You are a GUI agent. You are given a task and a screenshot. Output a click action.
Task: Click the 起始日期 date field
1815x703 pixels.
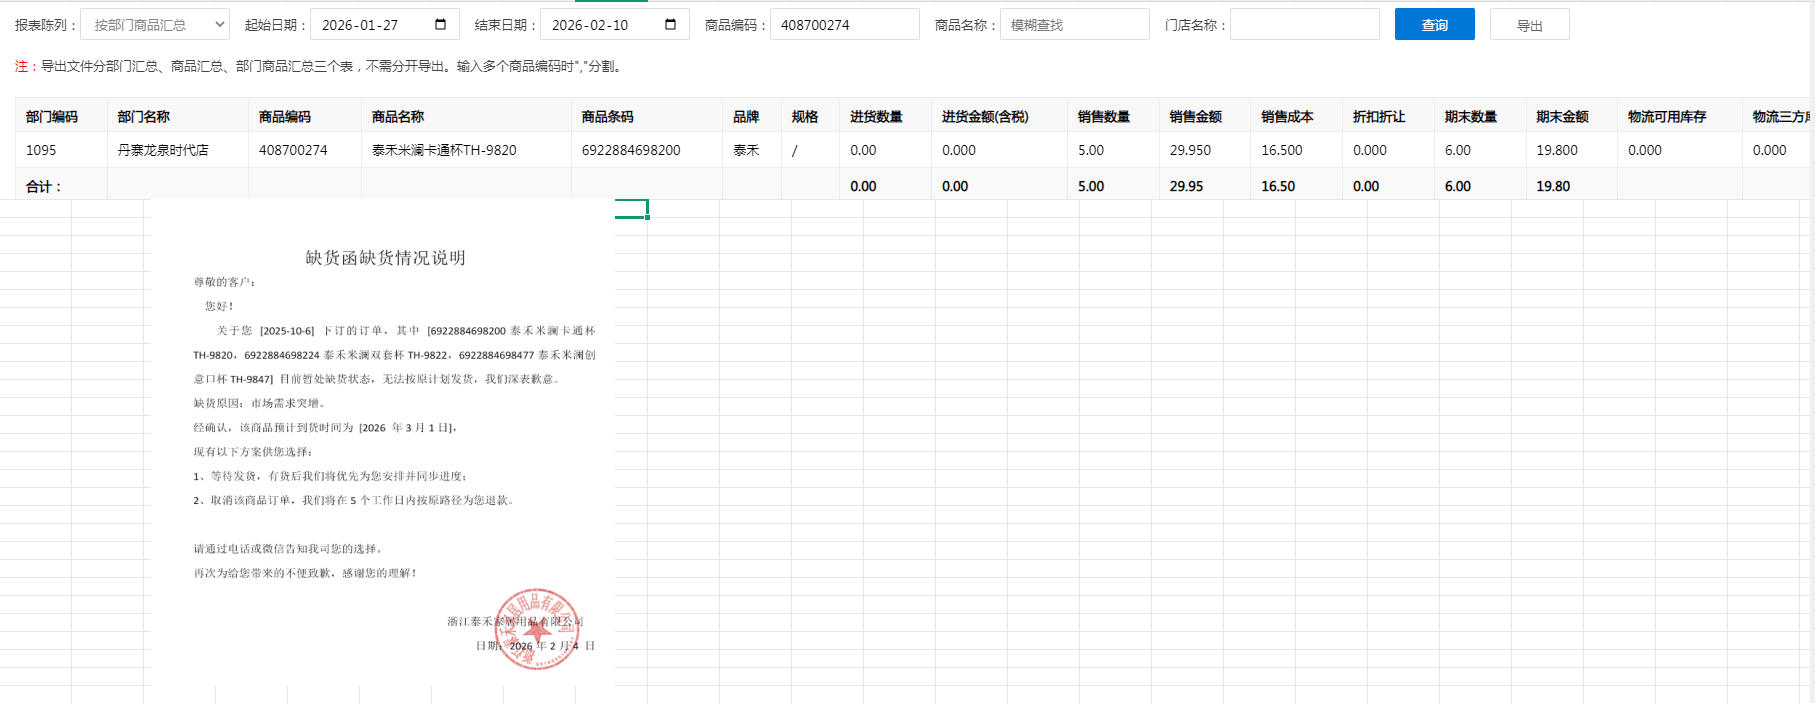(370, 25)
